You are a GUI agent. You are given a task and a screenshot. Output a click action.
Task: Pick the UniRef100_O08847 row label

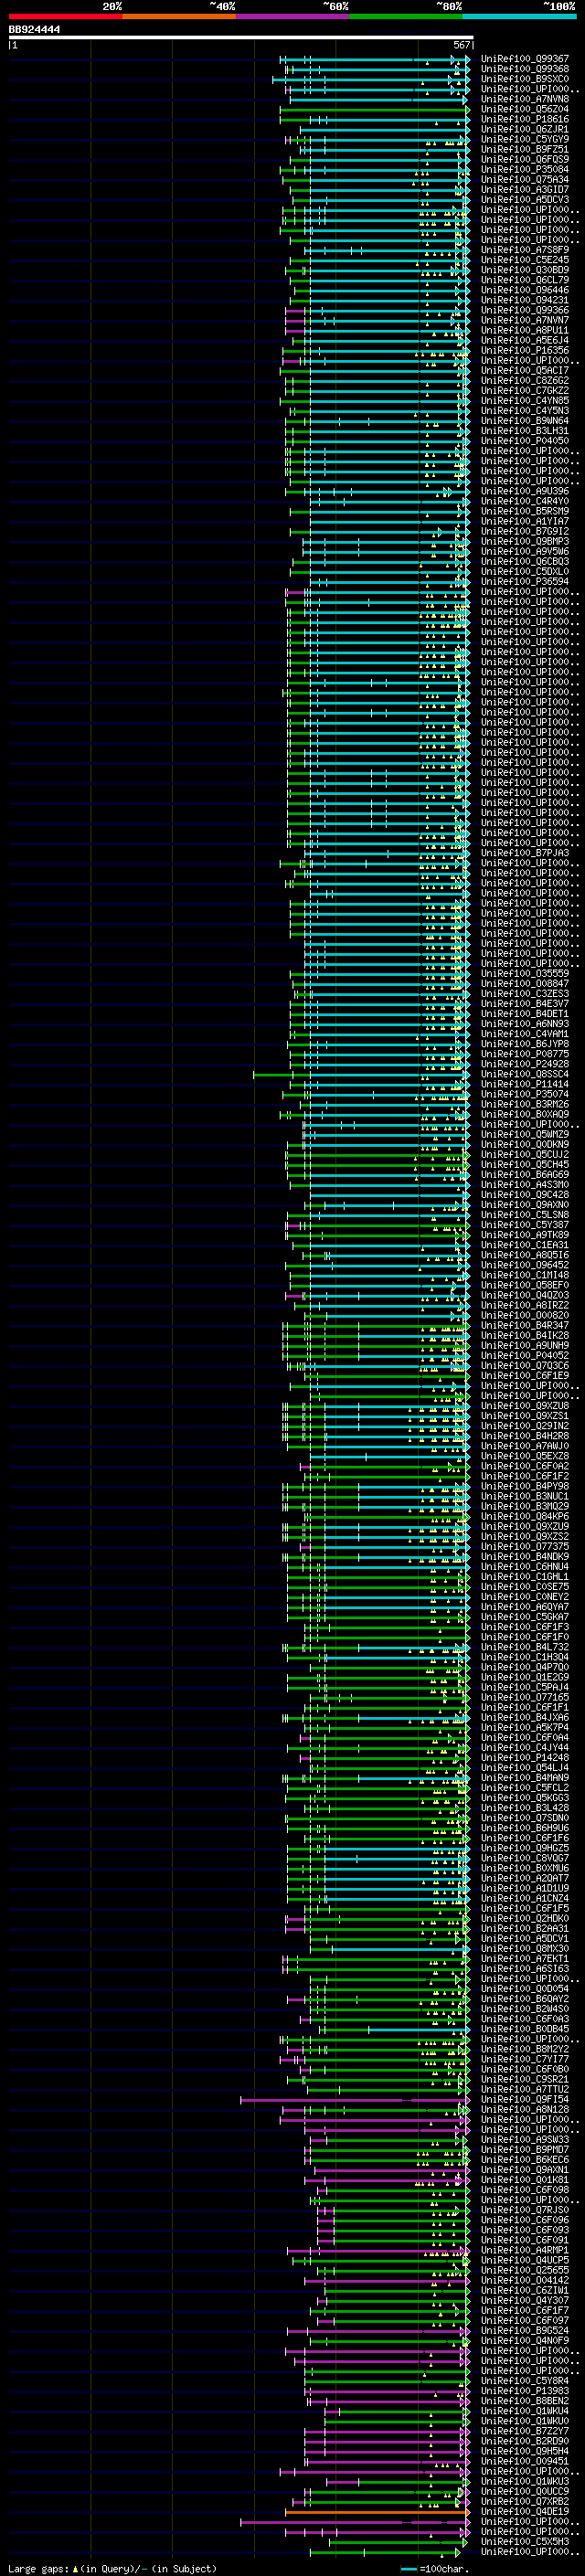525,983
